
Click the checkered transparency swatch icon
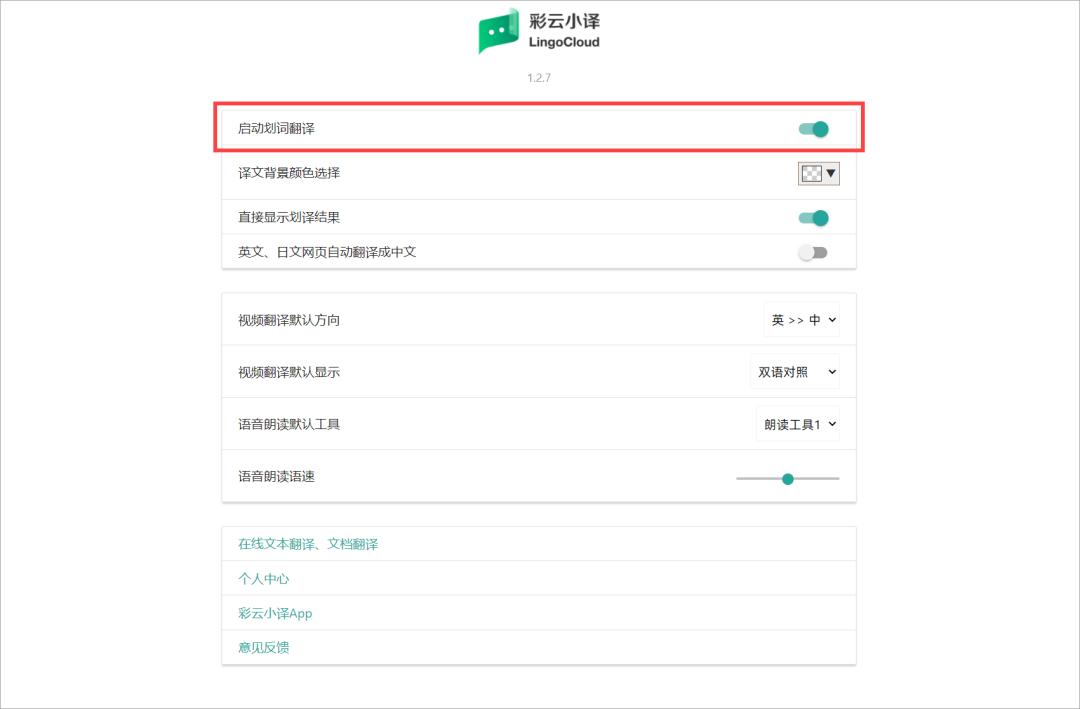tap(813, 173)
